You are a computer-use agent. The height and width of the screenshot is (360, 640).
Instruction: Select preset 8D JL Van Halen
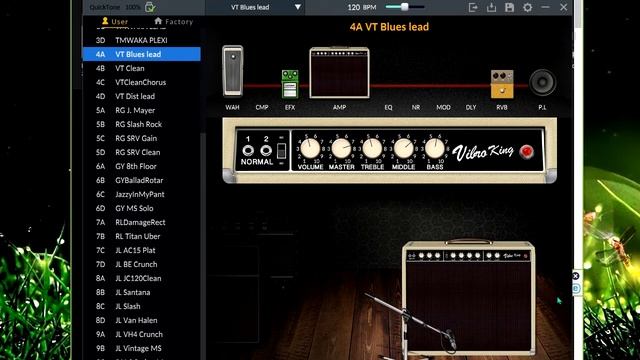point(142,320)
